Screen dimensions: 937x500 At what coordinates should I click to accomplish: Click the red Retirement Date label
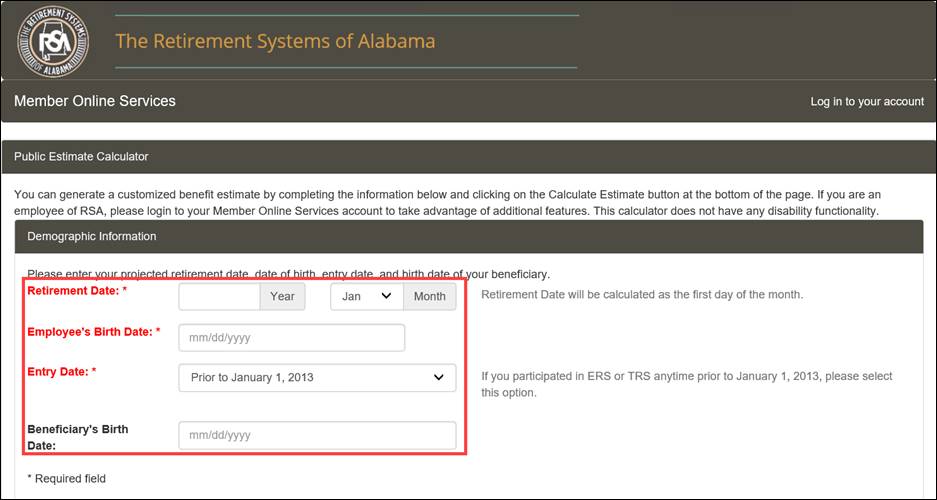[x=77, y=291]
